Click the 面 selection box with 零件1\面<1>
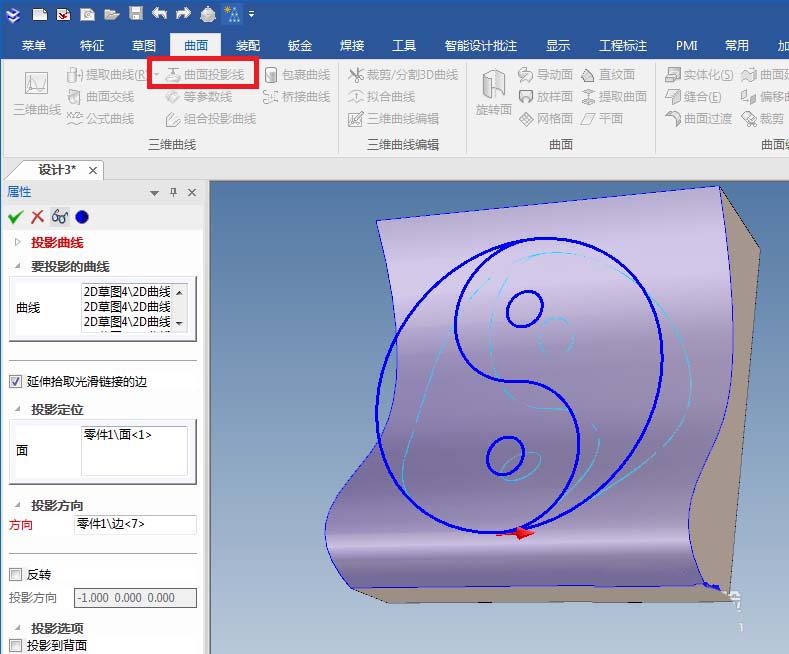Screen dimensions: 789x654 click(x=134, y=450)
